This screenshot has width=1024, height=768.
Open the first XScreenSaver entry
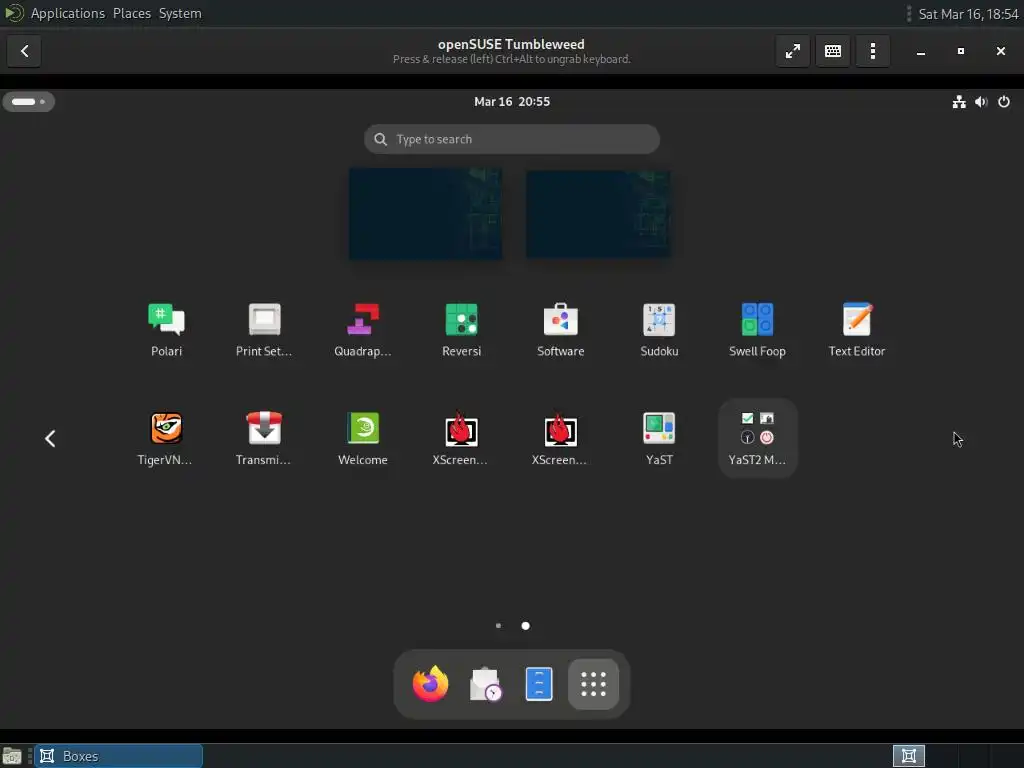coord(461,438)
